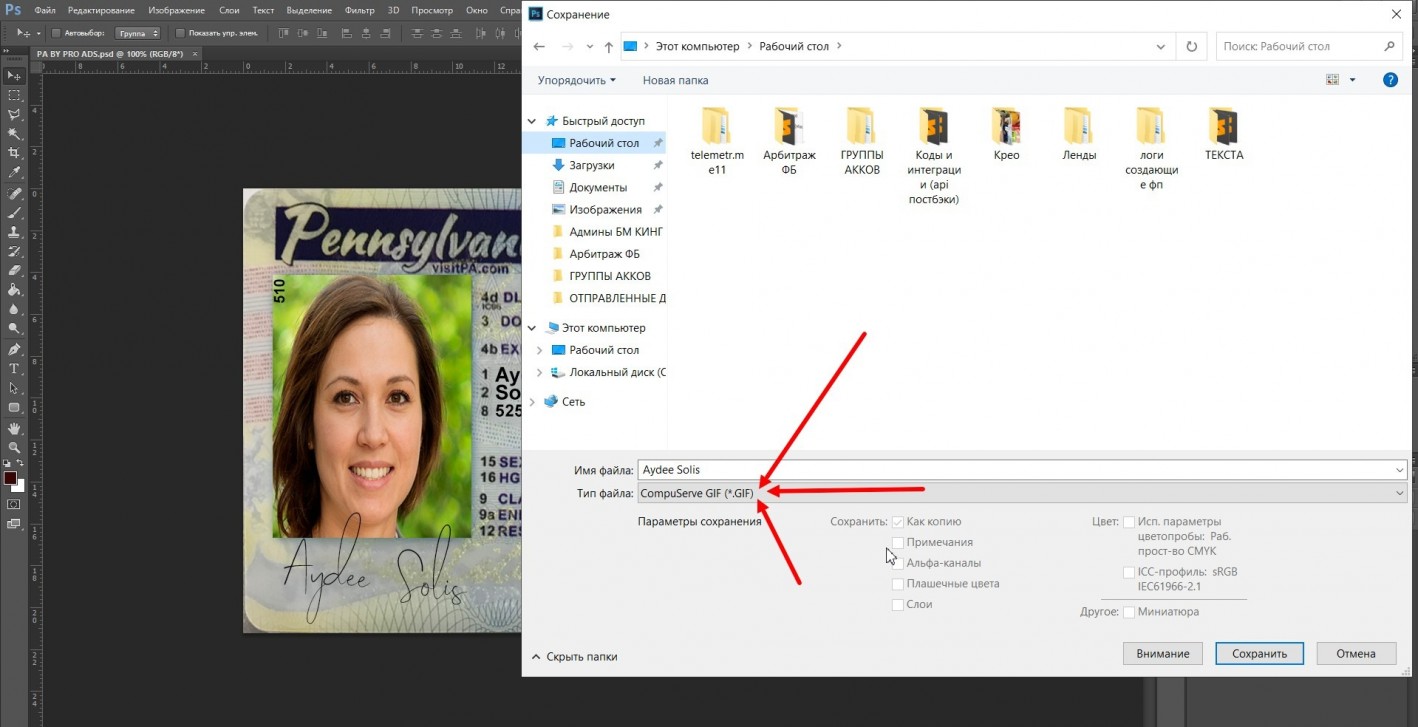This screenshot has width=1418, height=727.
Task: Click align top edges icon in options bar
Action: [x=282, y=33]
